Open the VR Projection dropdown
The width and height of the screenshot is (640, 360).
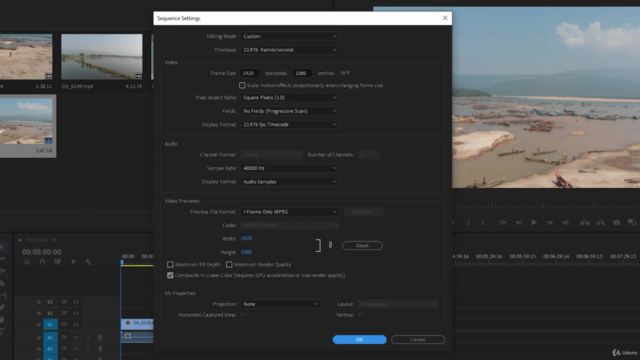coord(280,304)
